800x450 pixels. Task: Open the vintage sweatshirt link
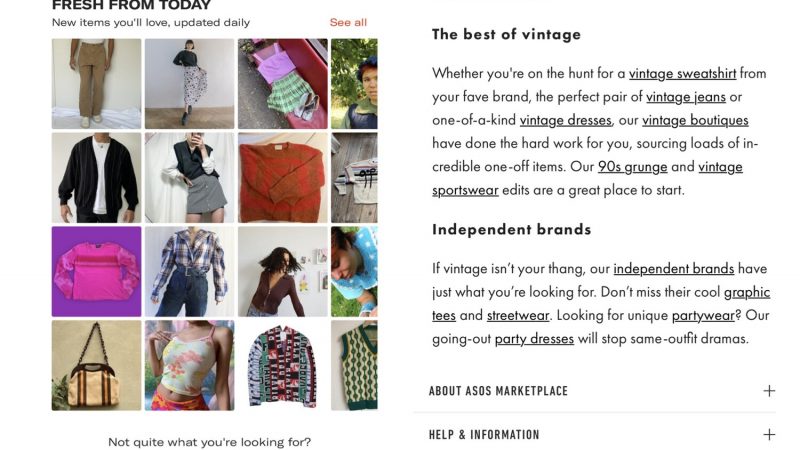[x=683, y=73]
